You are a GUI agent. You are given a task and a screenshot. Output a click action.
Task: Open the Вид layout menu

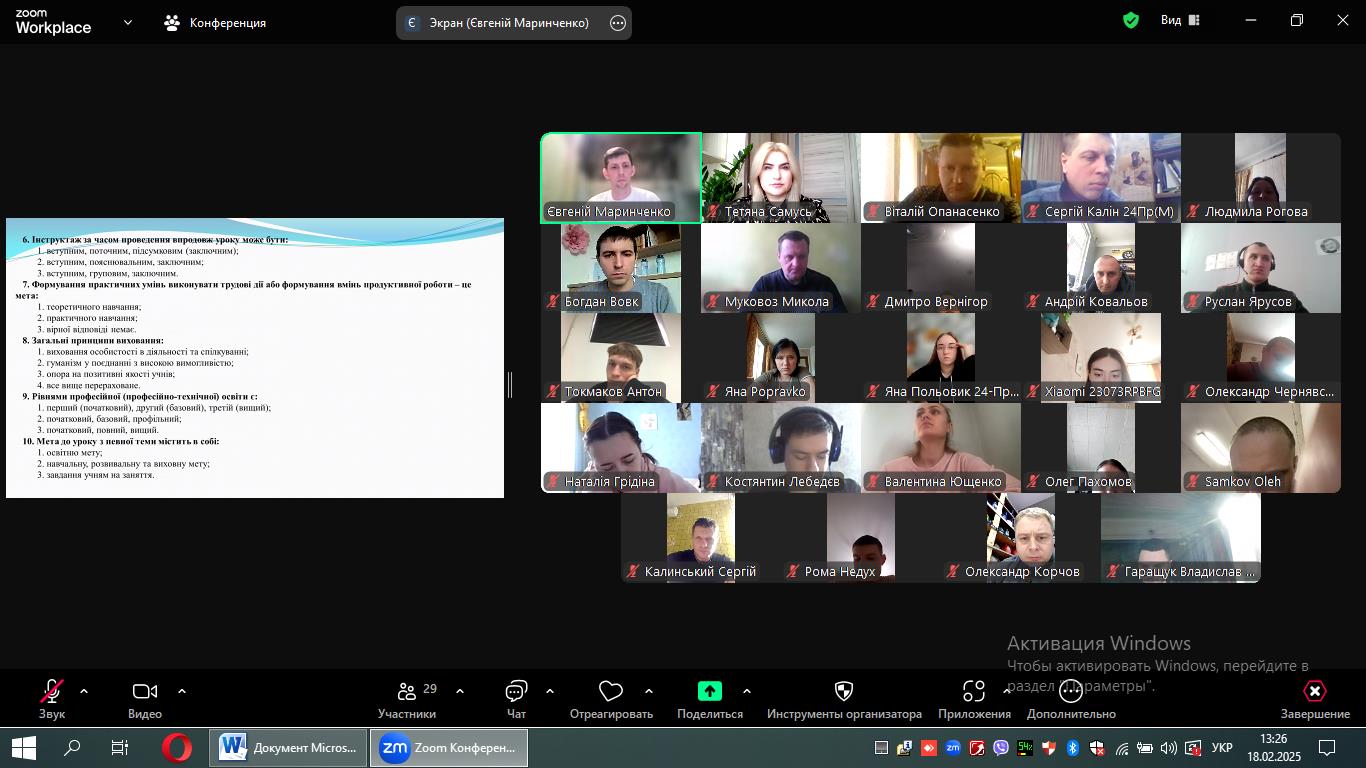point(1180,20)
